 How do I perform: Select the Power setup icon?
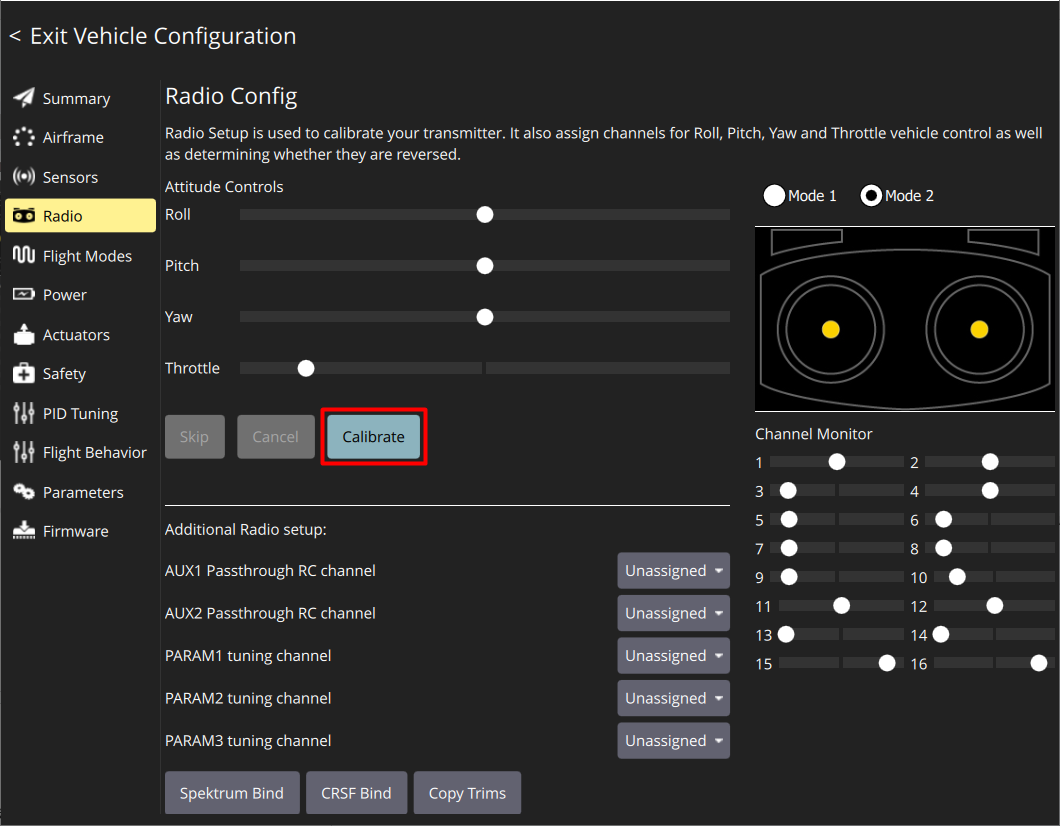(x=23, y=294)
